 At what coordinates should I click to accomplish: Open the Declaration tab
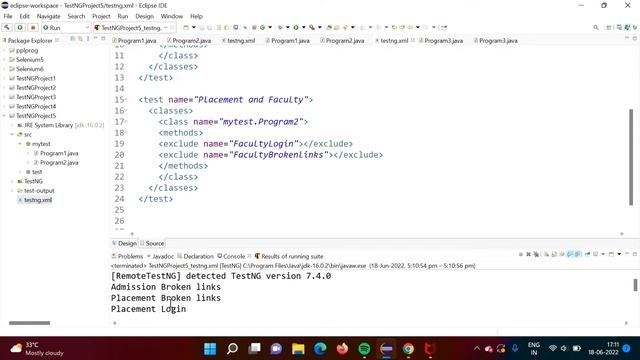tap(196, 256)
